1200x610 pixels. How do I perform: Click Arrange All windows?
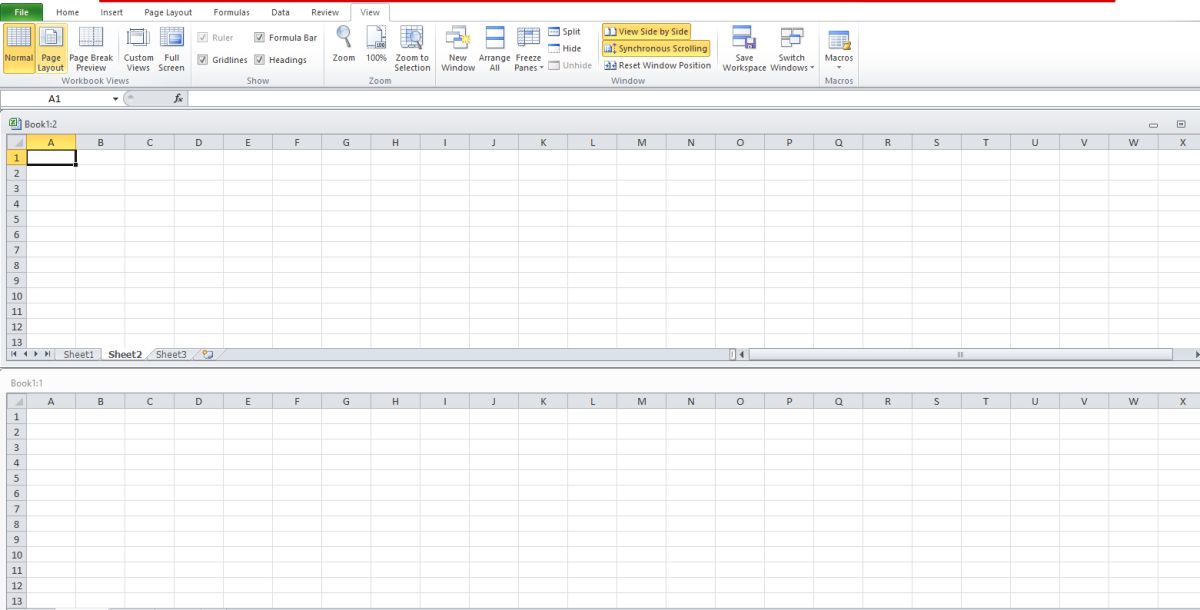pyautogui.click(x=494, y=50)
